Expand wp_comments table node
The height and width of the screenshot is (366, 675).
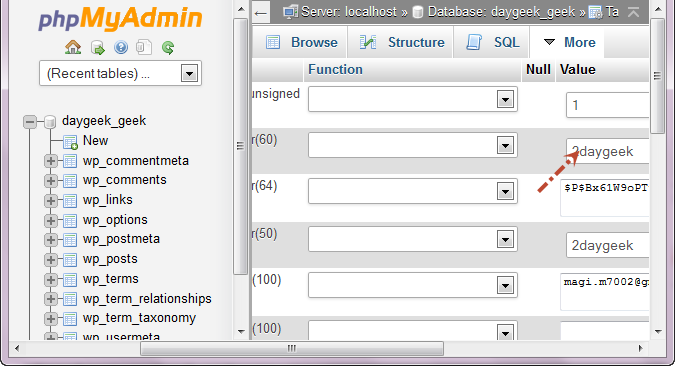50,180
